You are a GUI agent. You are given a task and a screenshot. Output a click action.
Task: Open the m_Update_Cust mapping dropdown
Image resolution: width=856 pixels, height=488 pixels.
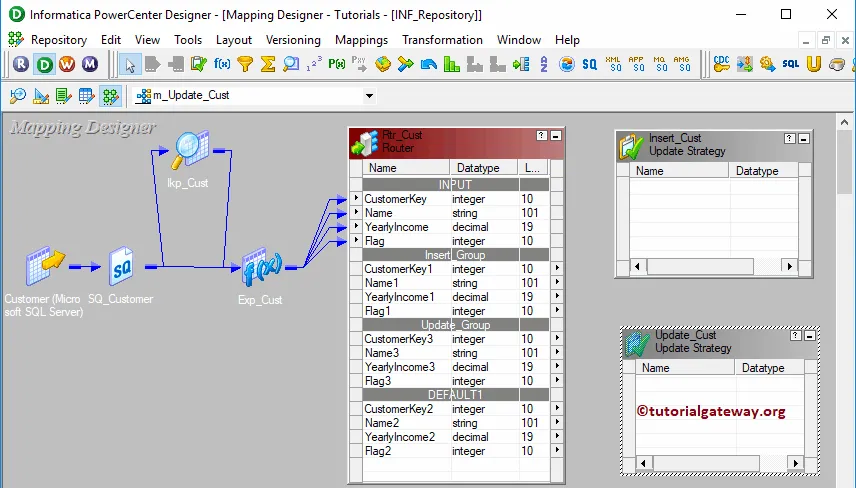pyautogui.click(x=370, y=96)
